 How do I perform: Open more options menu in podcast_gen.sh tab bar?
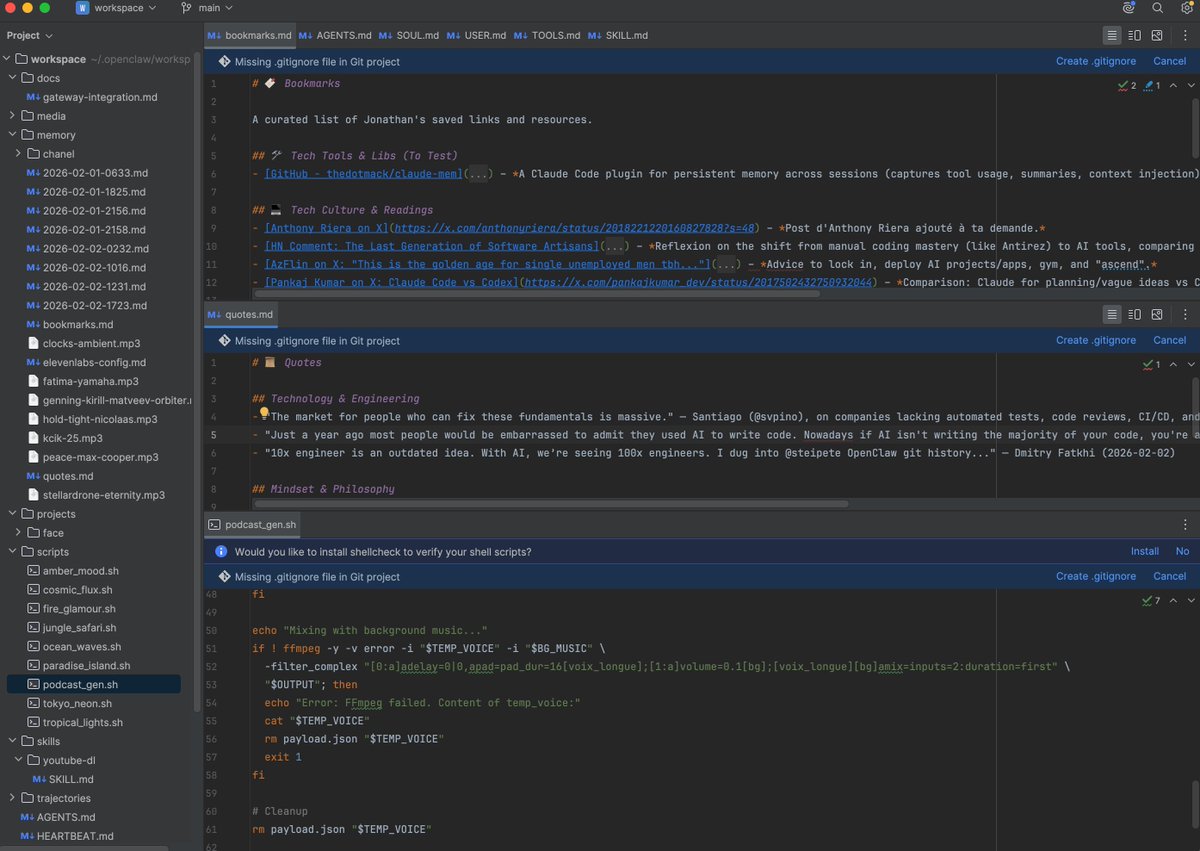click(1184, 524)
